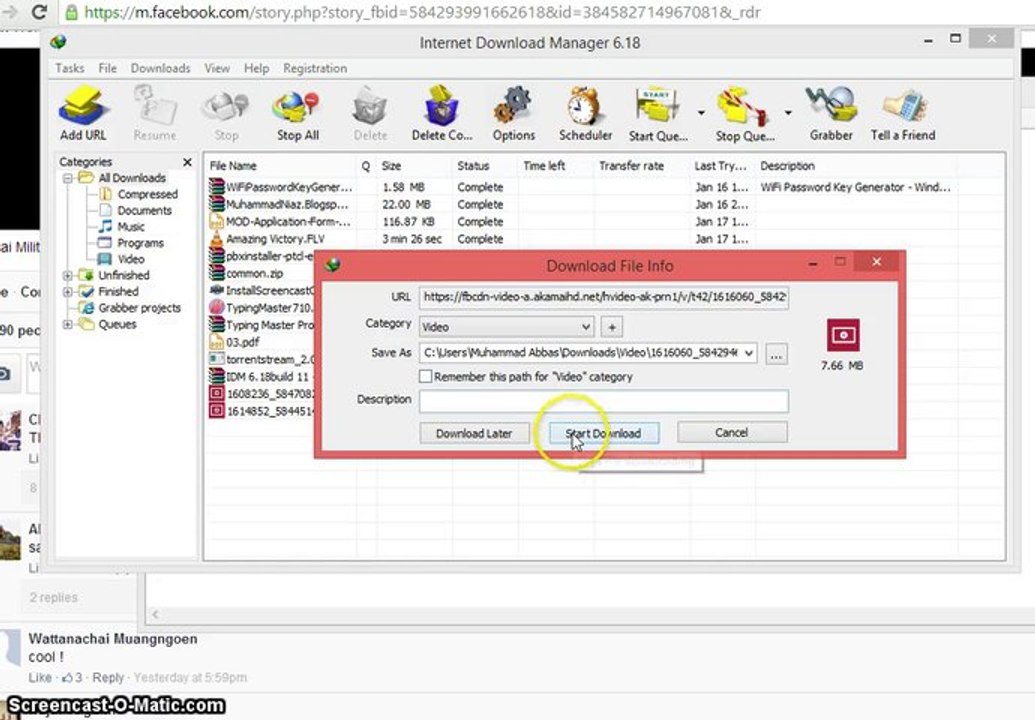Open the Registration menu
This screenshot has height=720, width=1035.
pyautogui.click(x=315, y=68)
